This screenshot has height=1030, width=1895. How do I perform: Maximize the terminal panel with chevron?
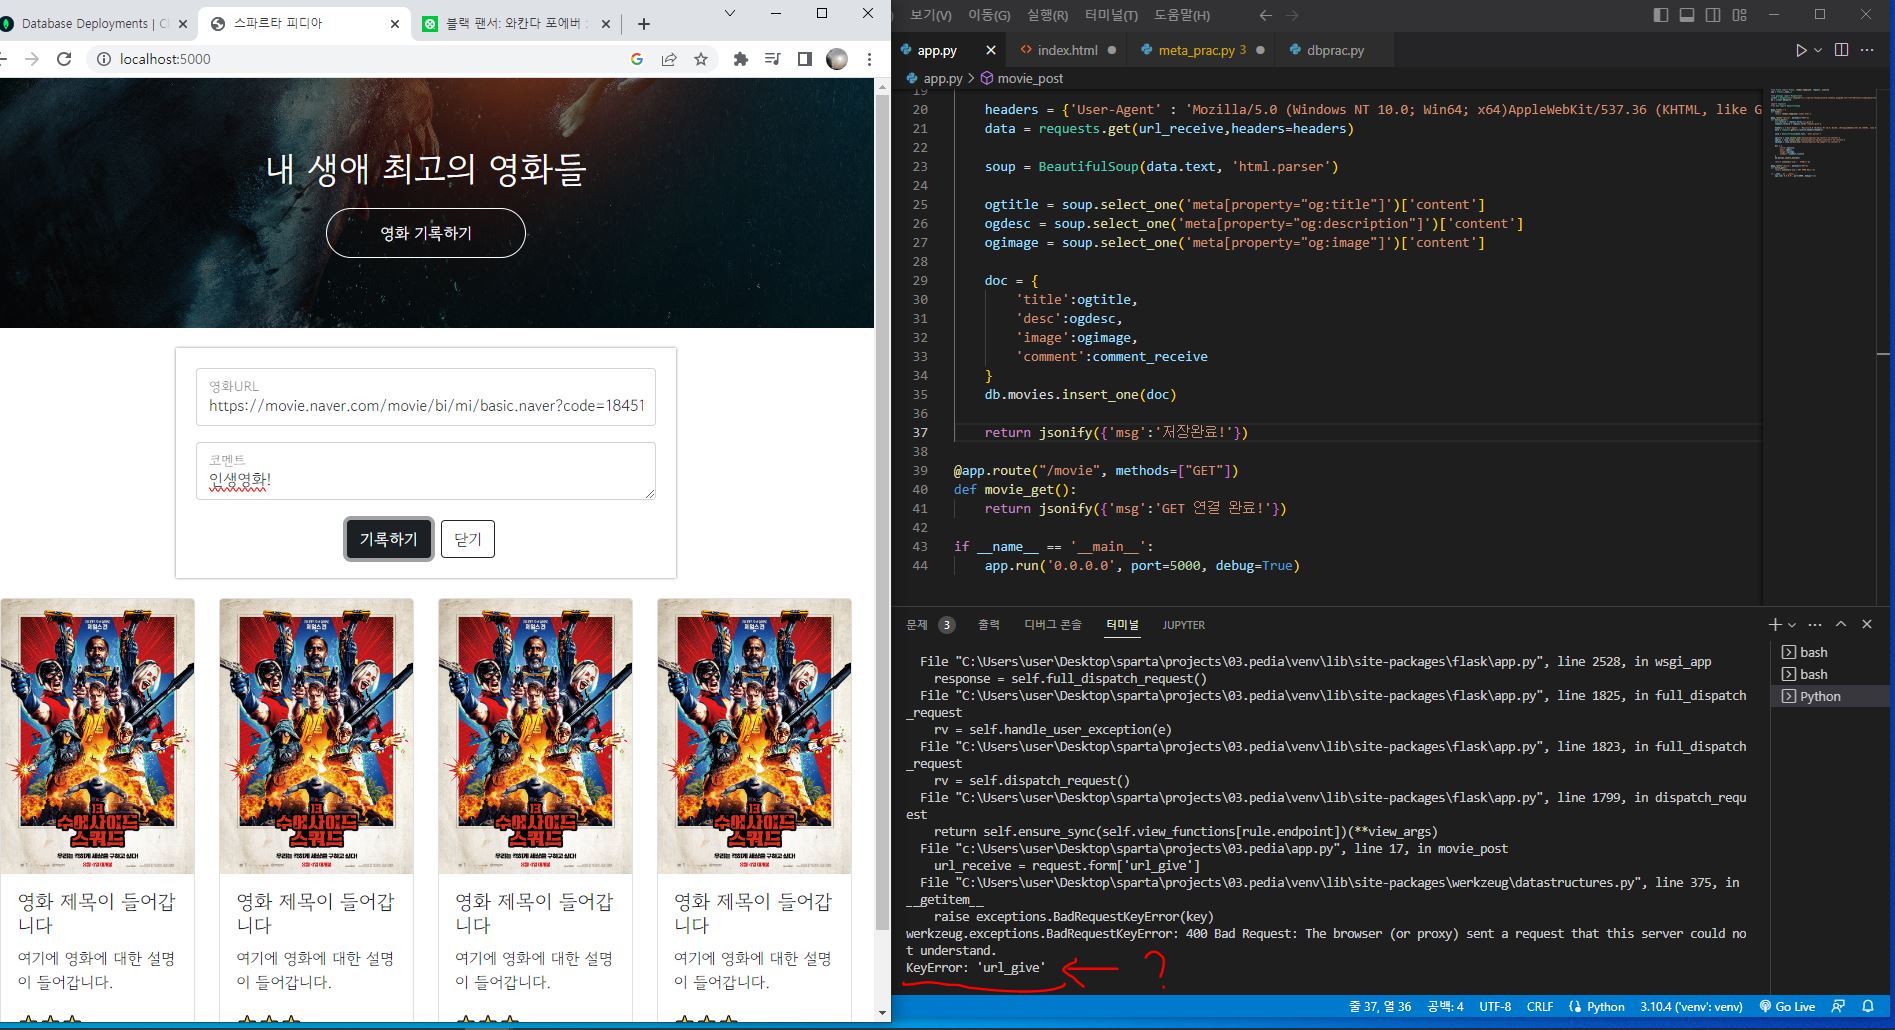1841,624
